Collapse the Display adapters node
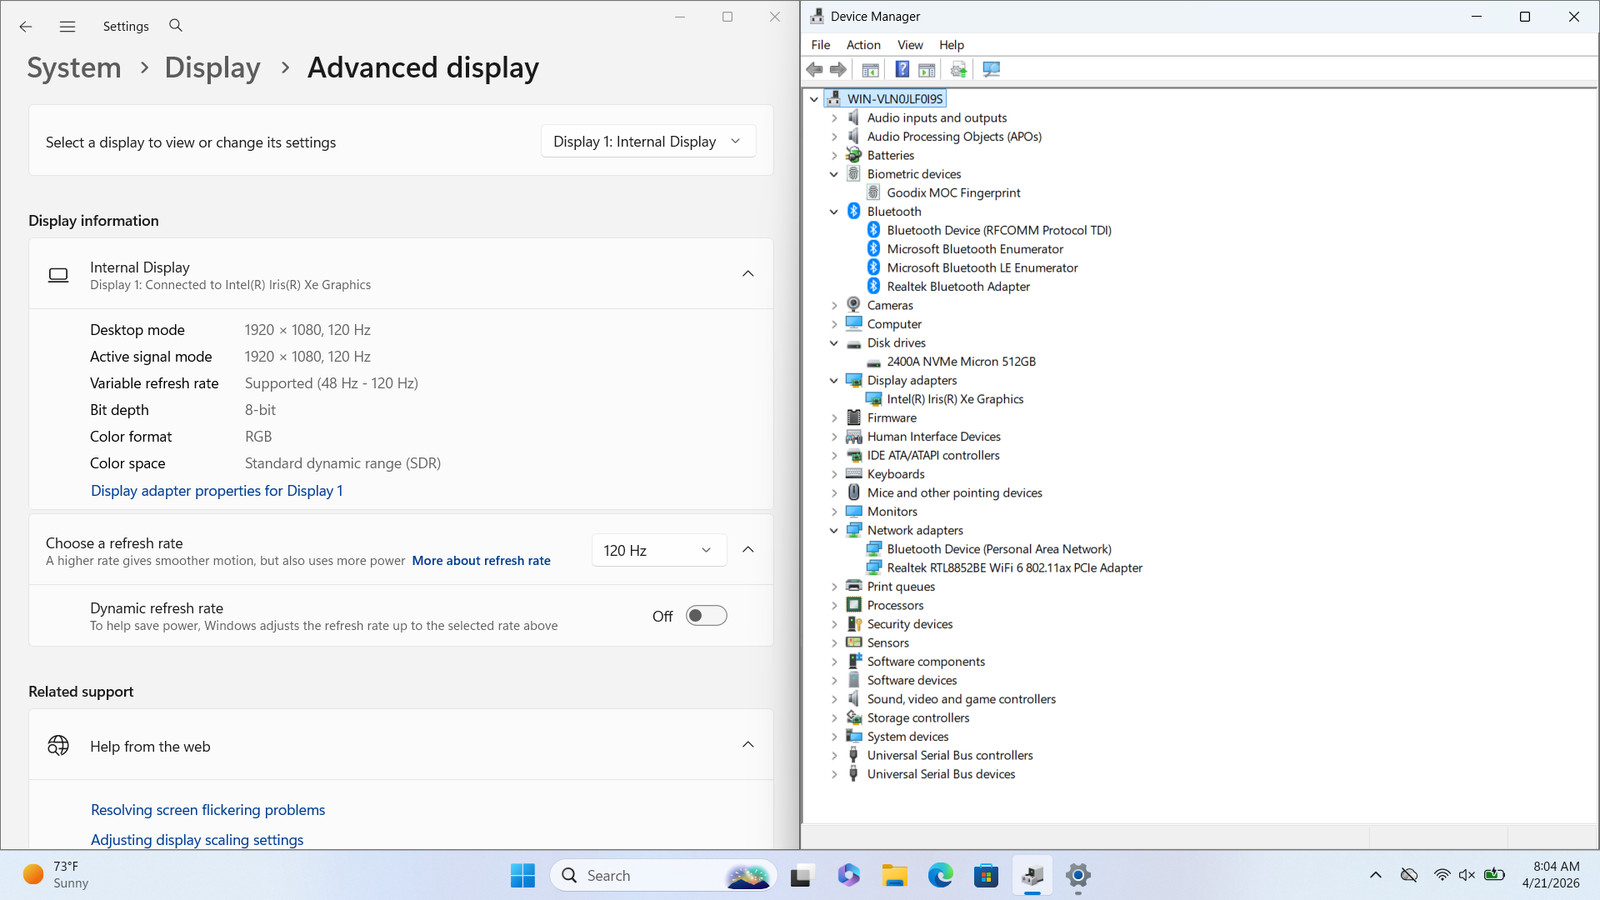Image resolution: width=1600 pixels, height=900 pixels. [834, 381]
